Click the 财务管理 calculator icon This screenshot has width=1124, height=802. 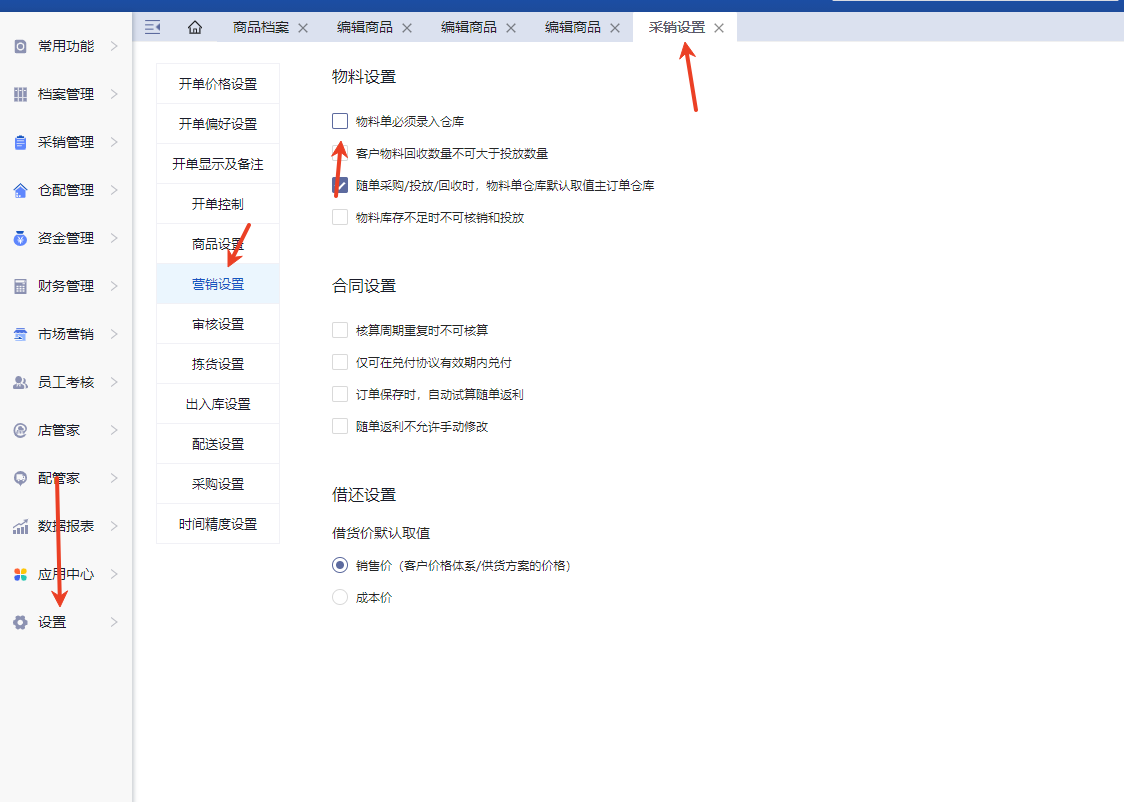click(x=20, y=286)
